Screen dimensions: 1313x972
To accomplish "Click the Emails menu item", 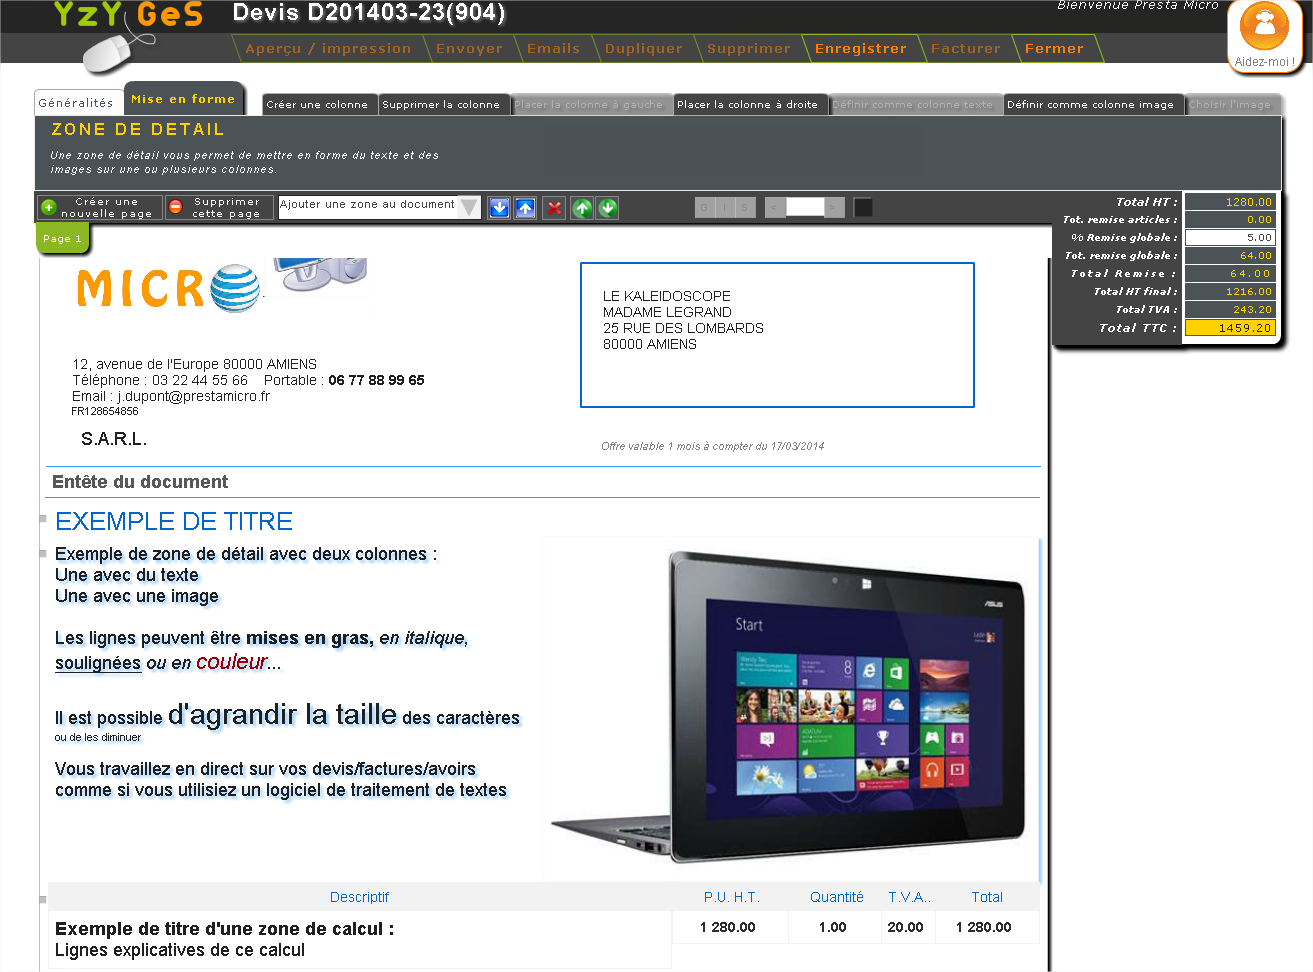I will [x=553, y=48].
